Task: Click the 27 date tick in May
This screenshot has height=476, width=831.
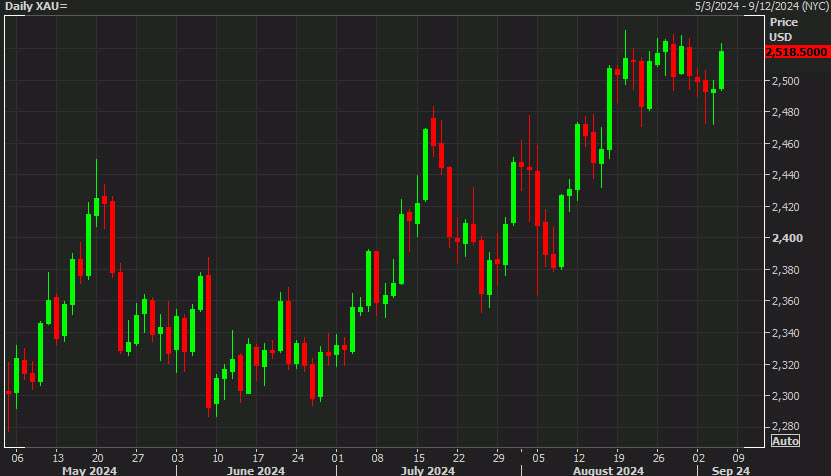Action: (x=138, y=458)
